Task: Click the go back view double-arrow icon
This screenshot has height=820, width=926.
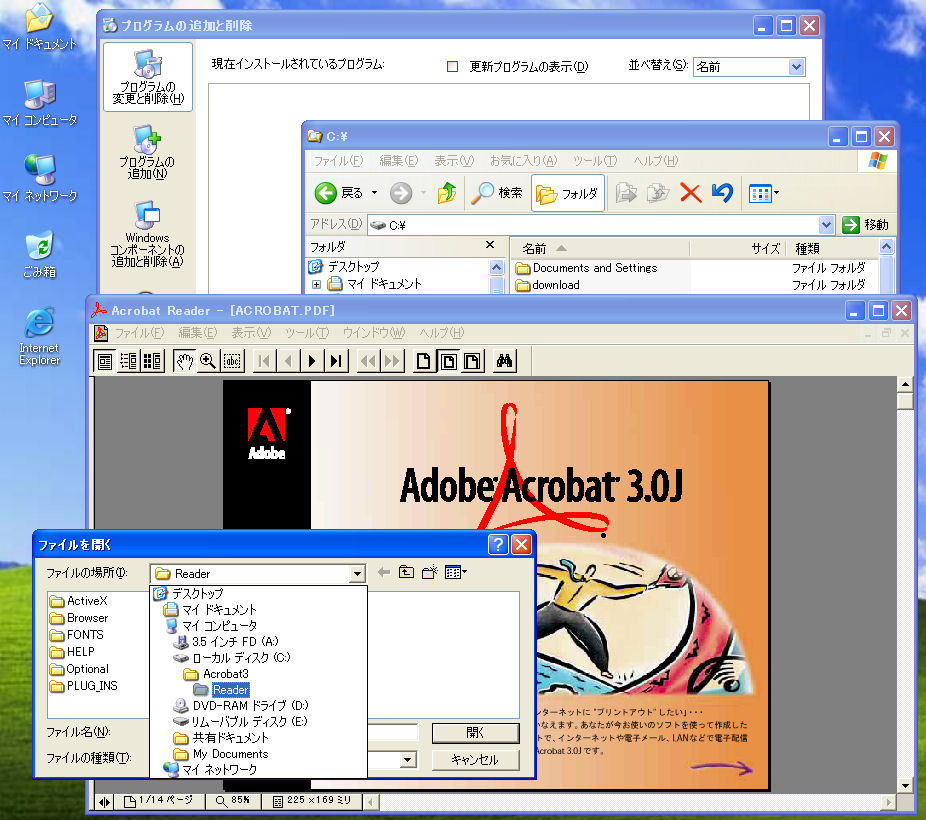Action: click(369, 361)
